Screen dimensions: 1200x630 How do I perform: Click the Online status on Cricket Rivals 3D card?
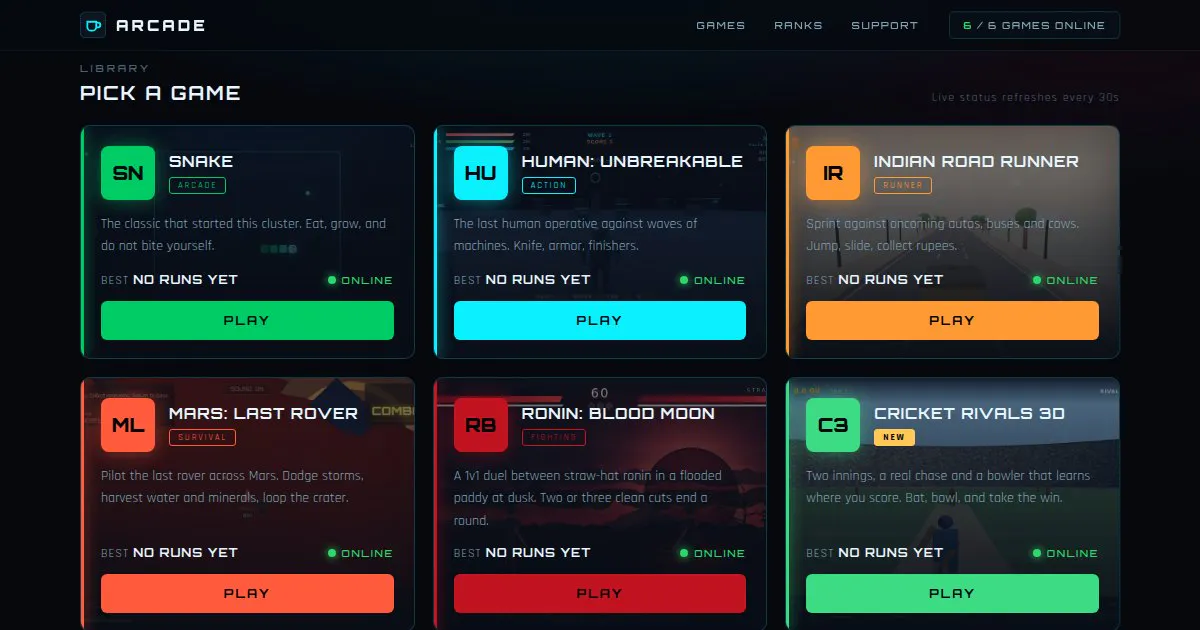(x=1065, y=553)
